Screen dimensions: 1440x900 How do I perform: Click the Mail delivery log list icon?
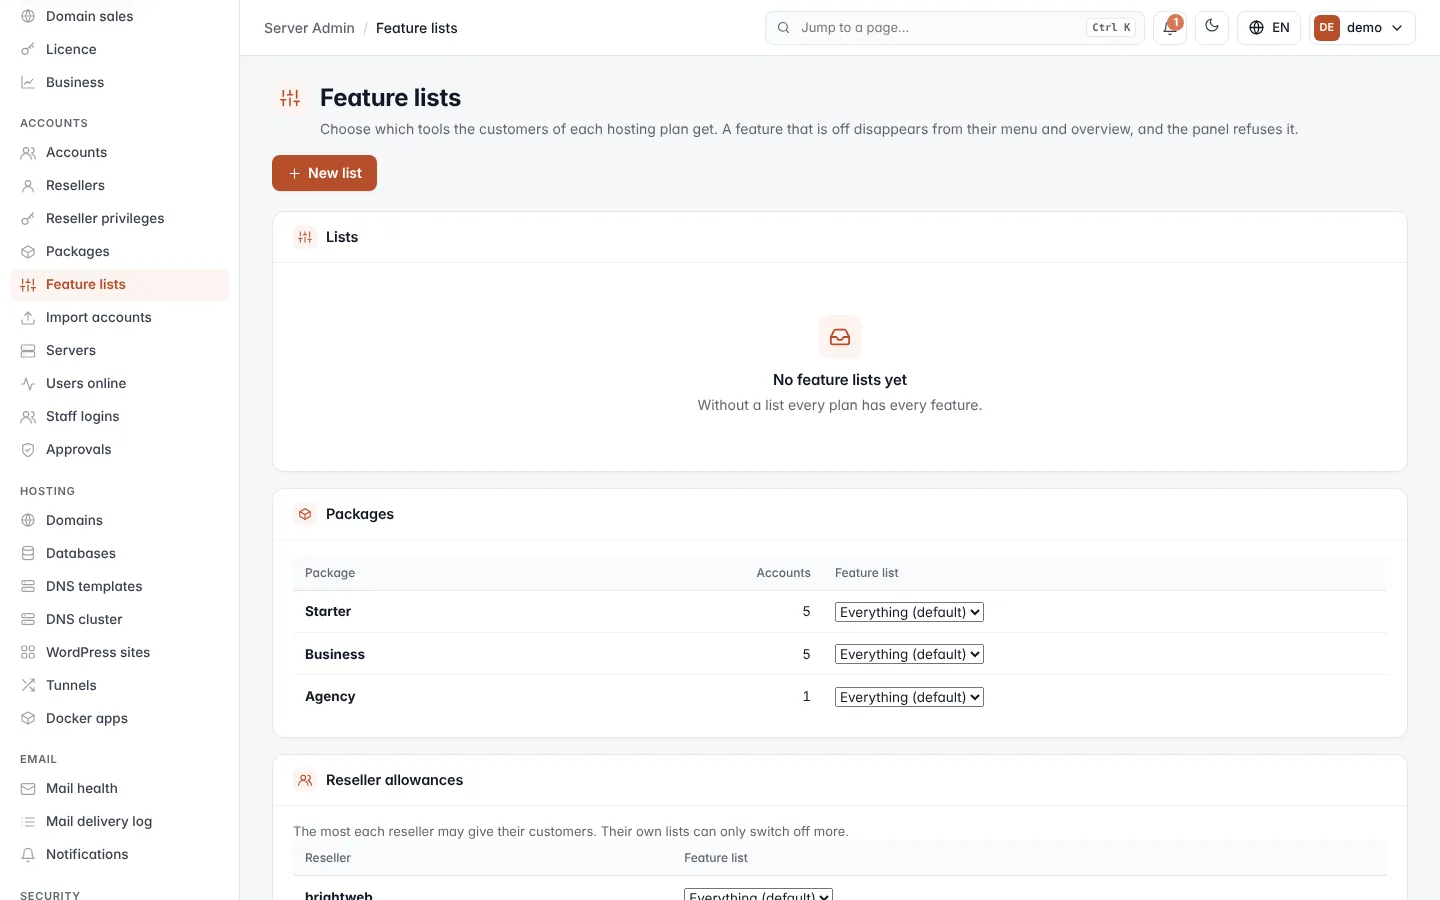(x=28, y=821)
